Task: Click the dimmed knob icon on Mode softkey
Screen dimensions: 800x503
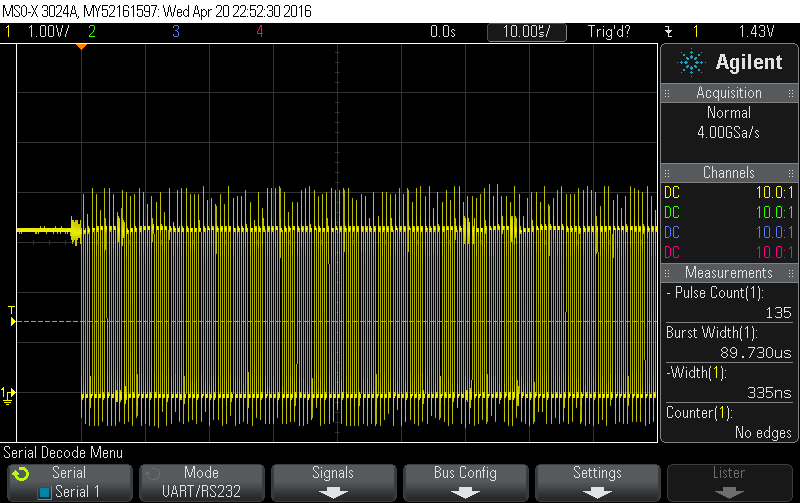Action: click(152, 473)
